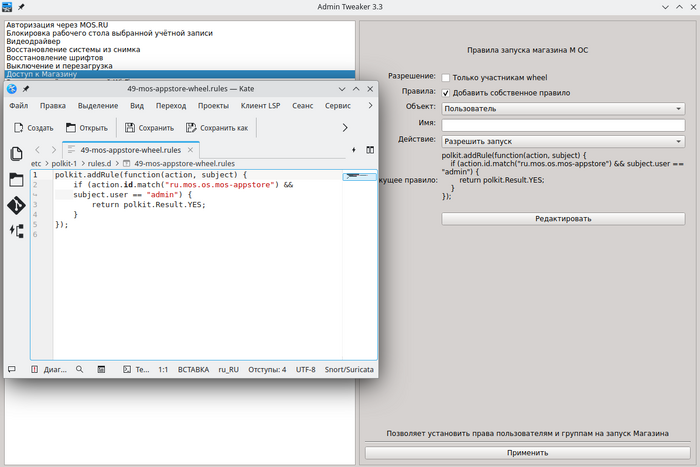Open the Projects folder sidebar icon

tap(16, 180)
